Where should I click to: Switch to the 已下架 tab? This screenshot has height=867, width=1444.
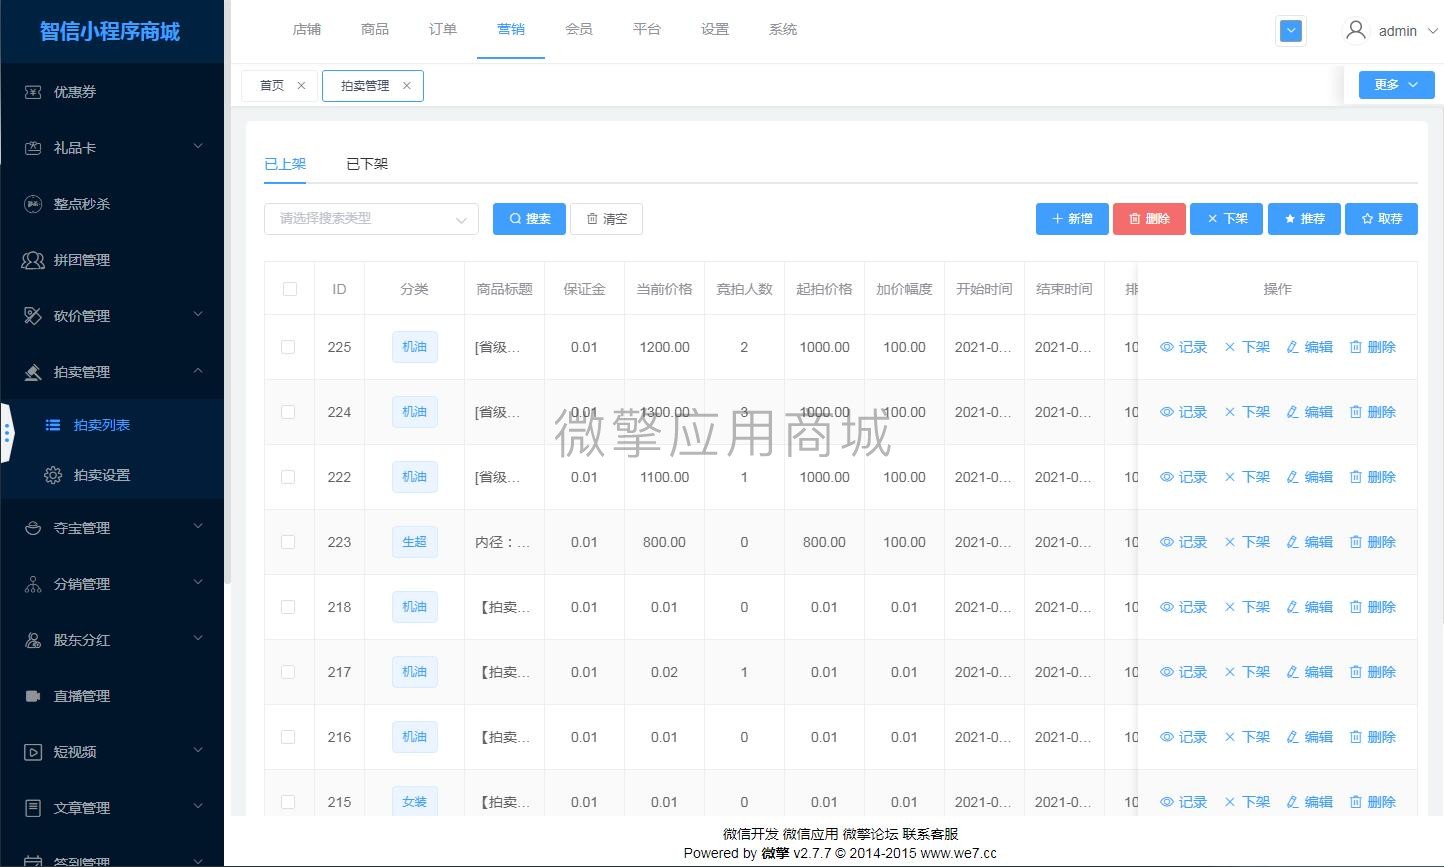point(367,164)
